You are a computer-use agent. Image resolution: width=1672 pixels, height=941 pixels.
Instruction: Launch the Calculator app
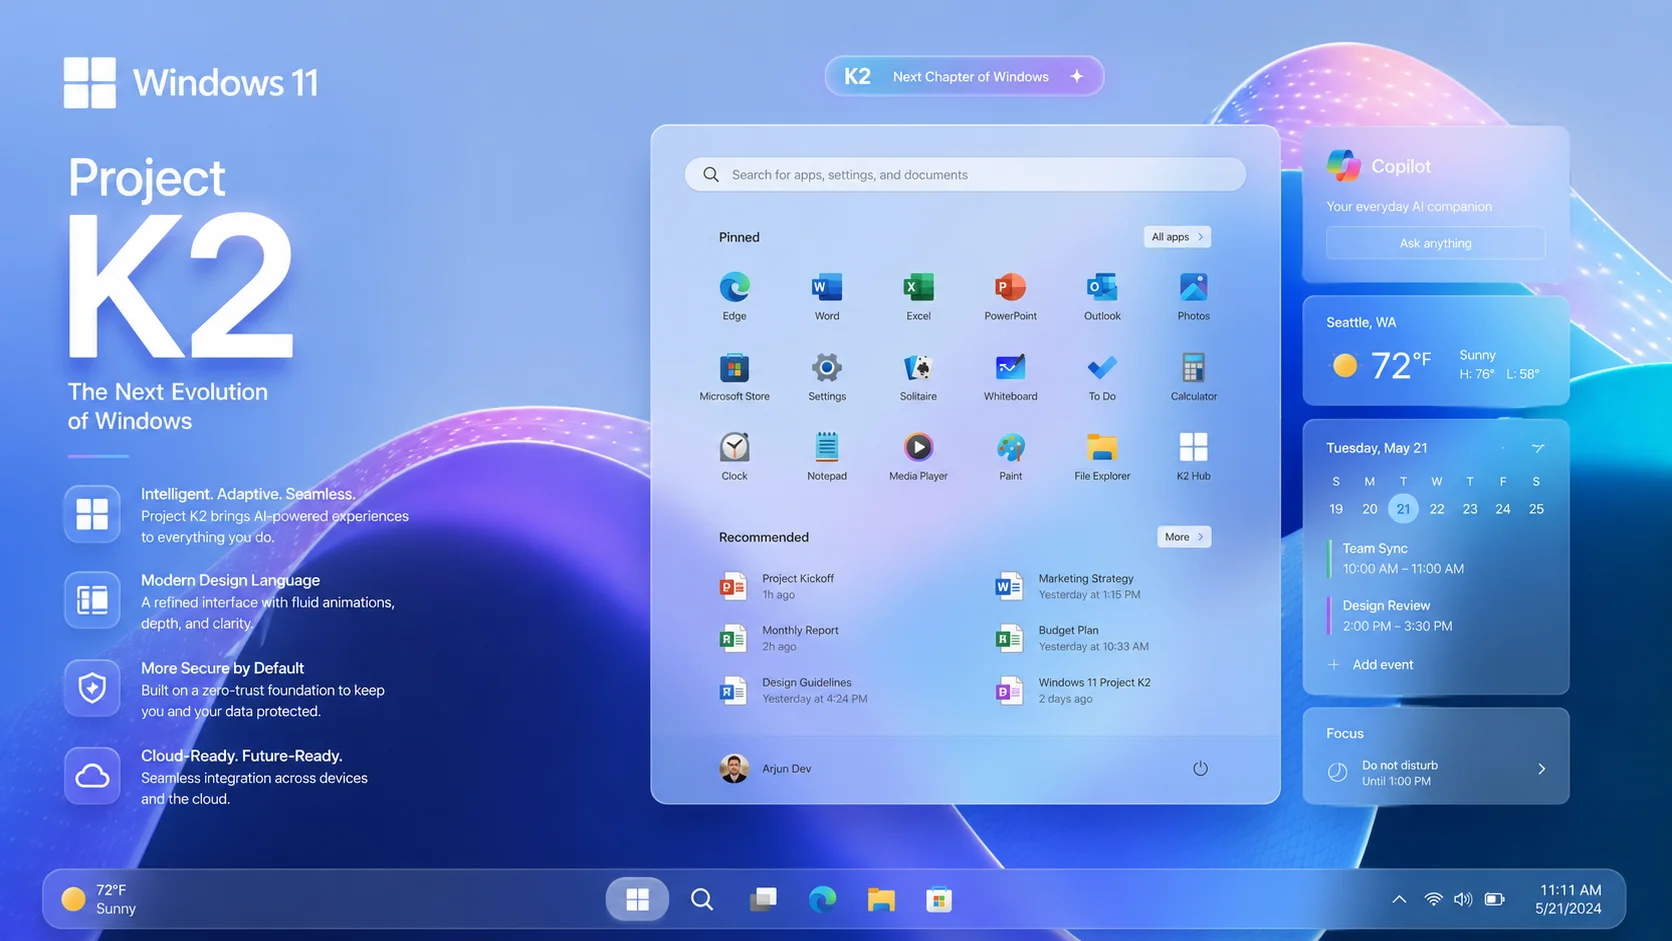click(x=1193, y=376)
